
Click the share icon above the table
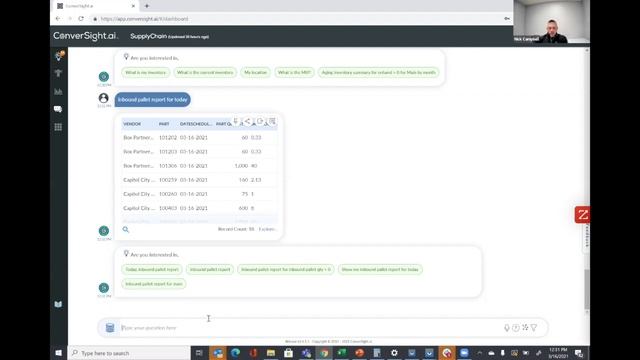[248, 121]
